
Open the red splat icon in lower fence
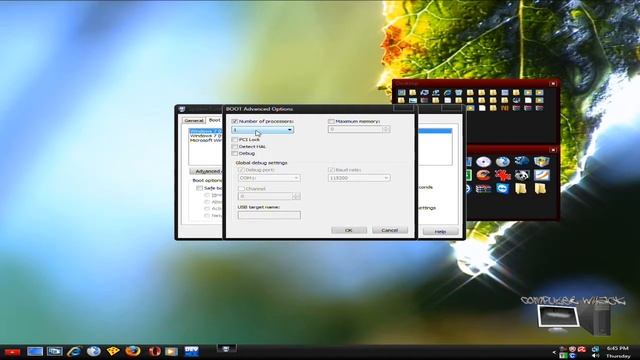(x=502, y=175)
